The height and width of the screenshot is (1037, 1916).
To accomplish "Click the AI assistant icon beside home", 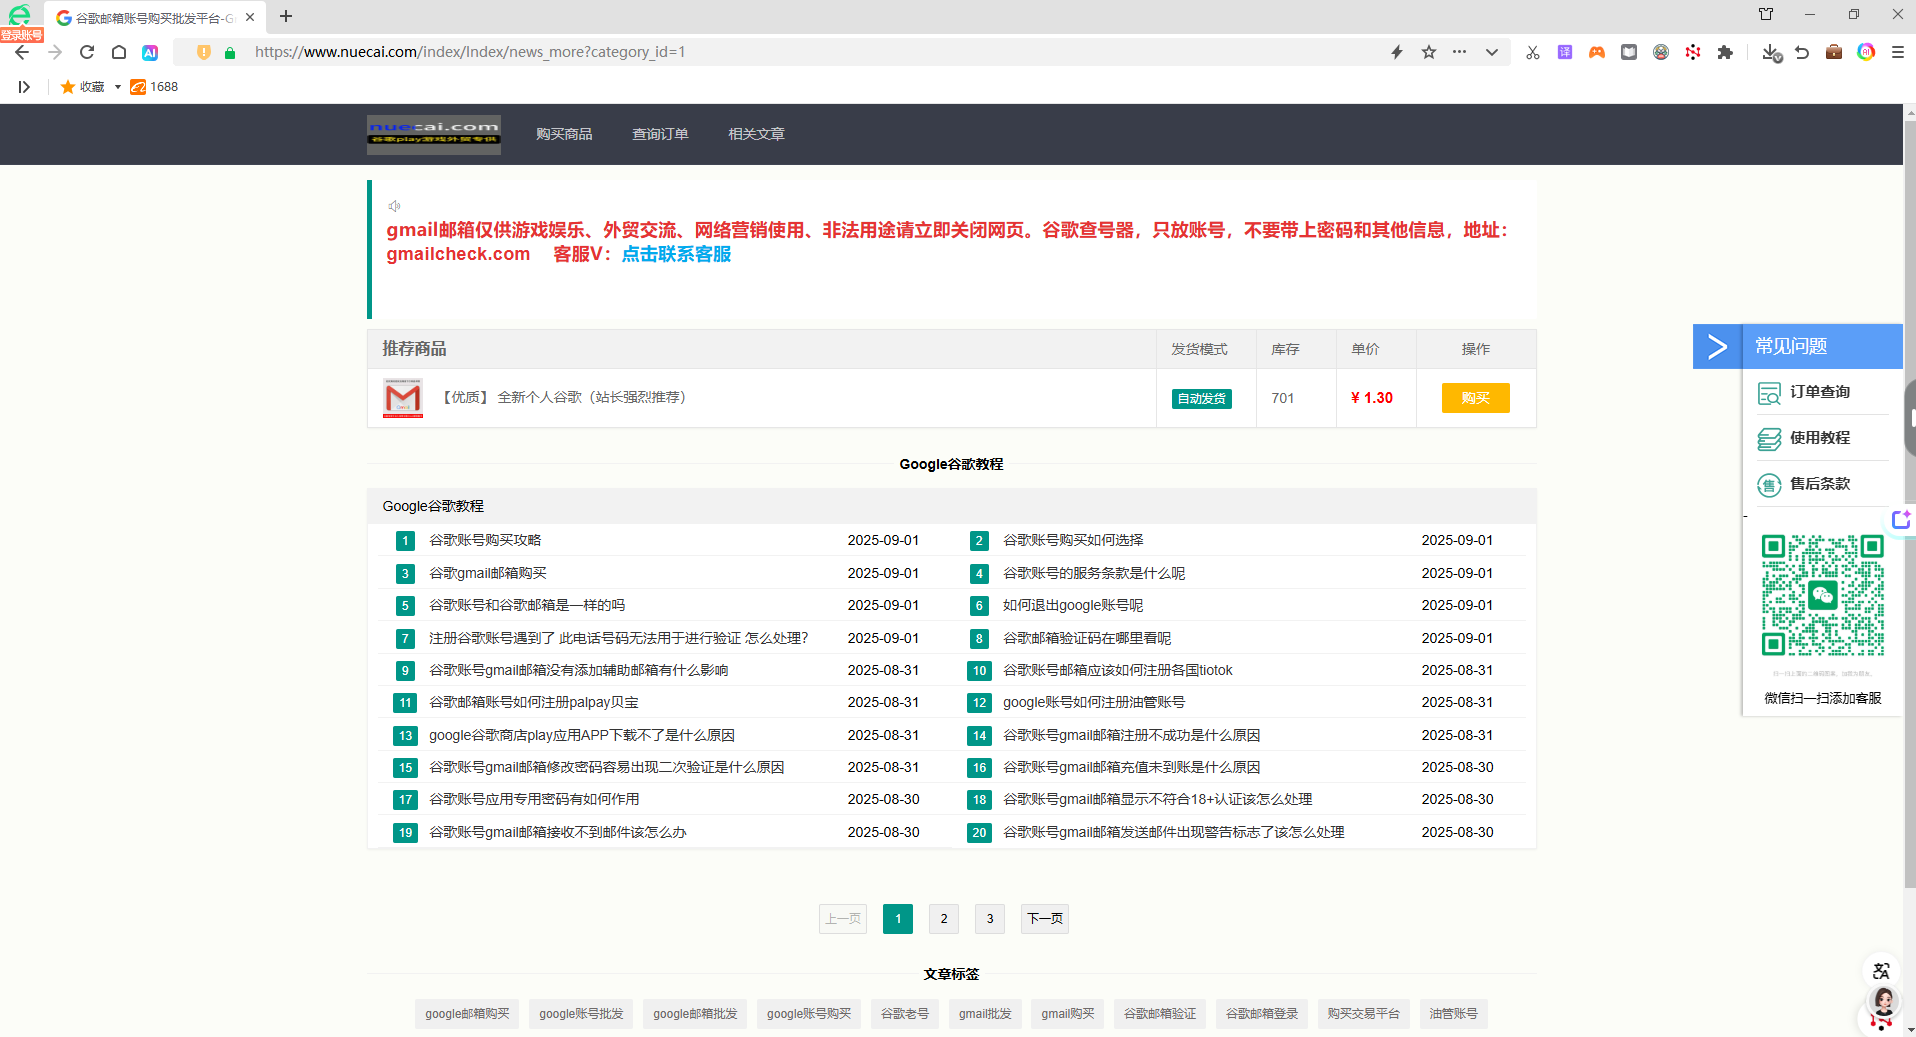I will (x=150, y=52).
